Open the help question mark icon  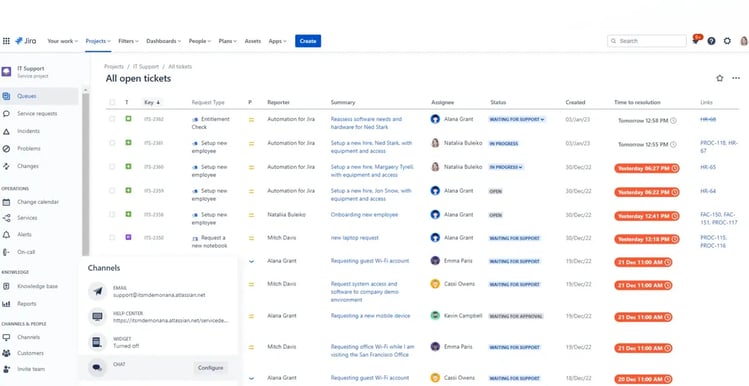(x=711, y=41)
